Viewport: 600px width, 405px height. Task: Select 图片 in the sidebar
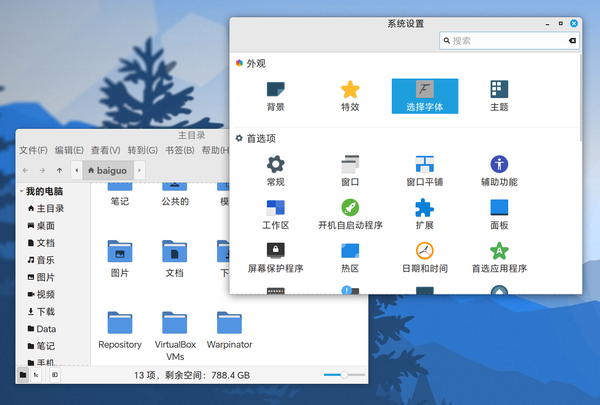[41, 278]
